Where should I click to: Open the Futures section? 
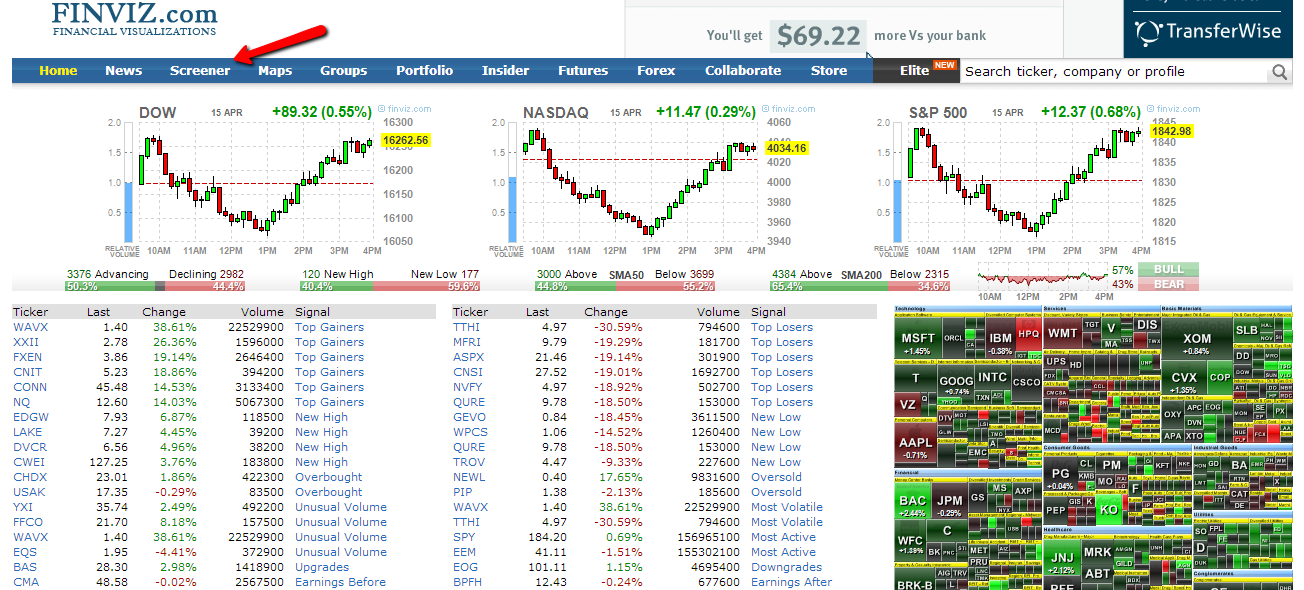(x=583, y=71)
